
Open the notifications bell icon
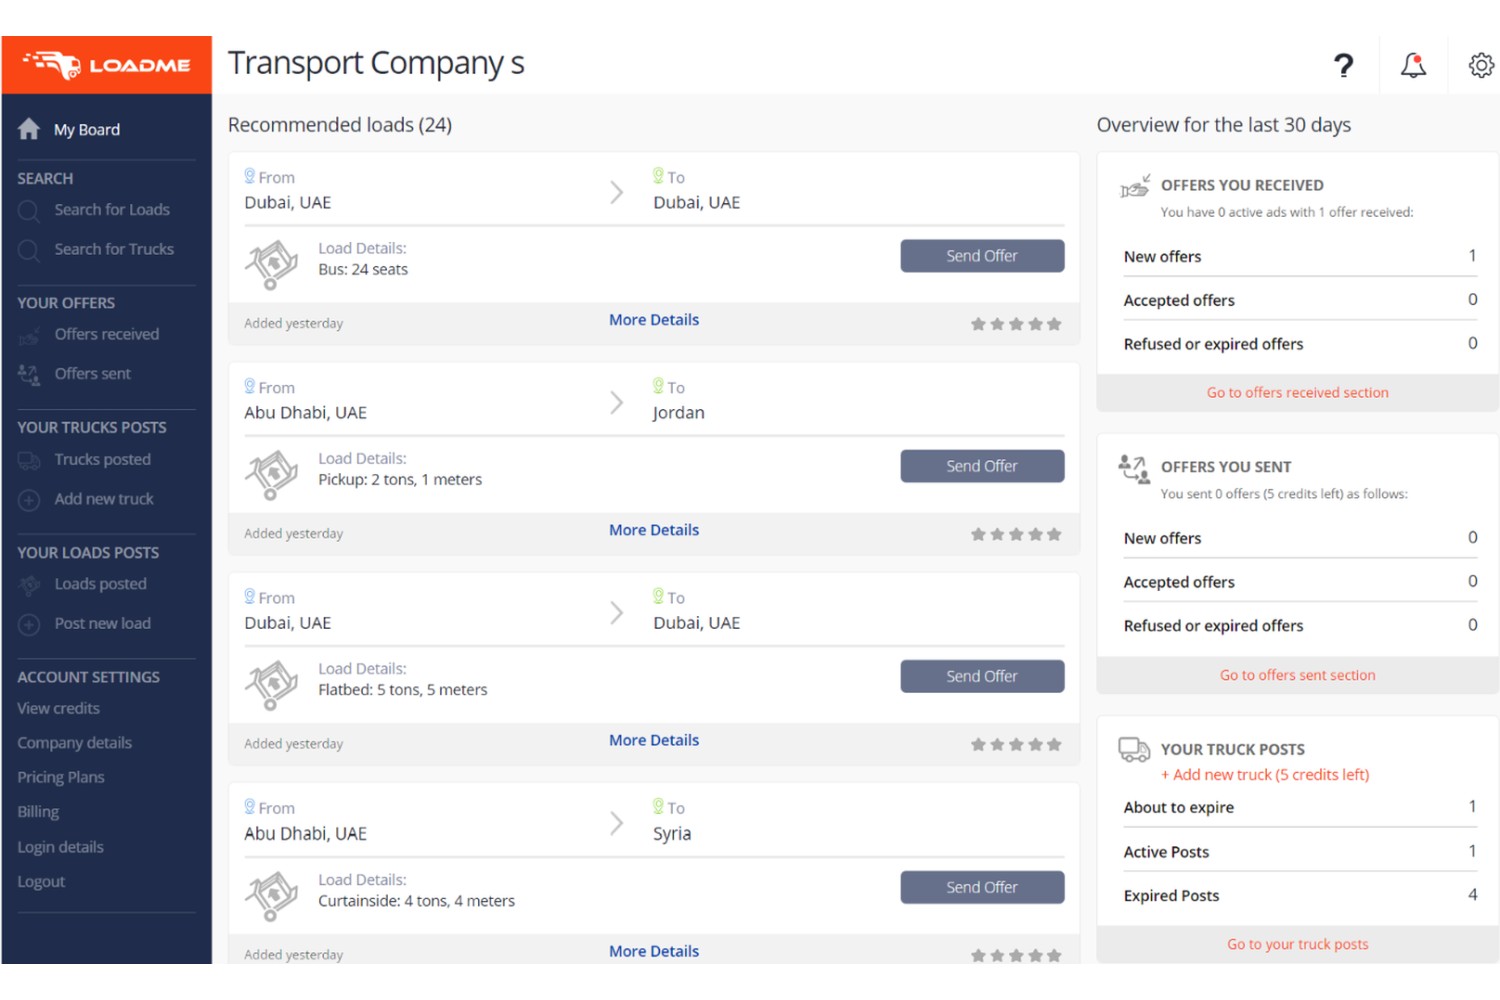coord(1413,65)
